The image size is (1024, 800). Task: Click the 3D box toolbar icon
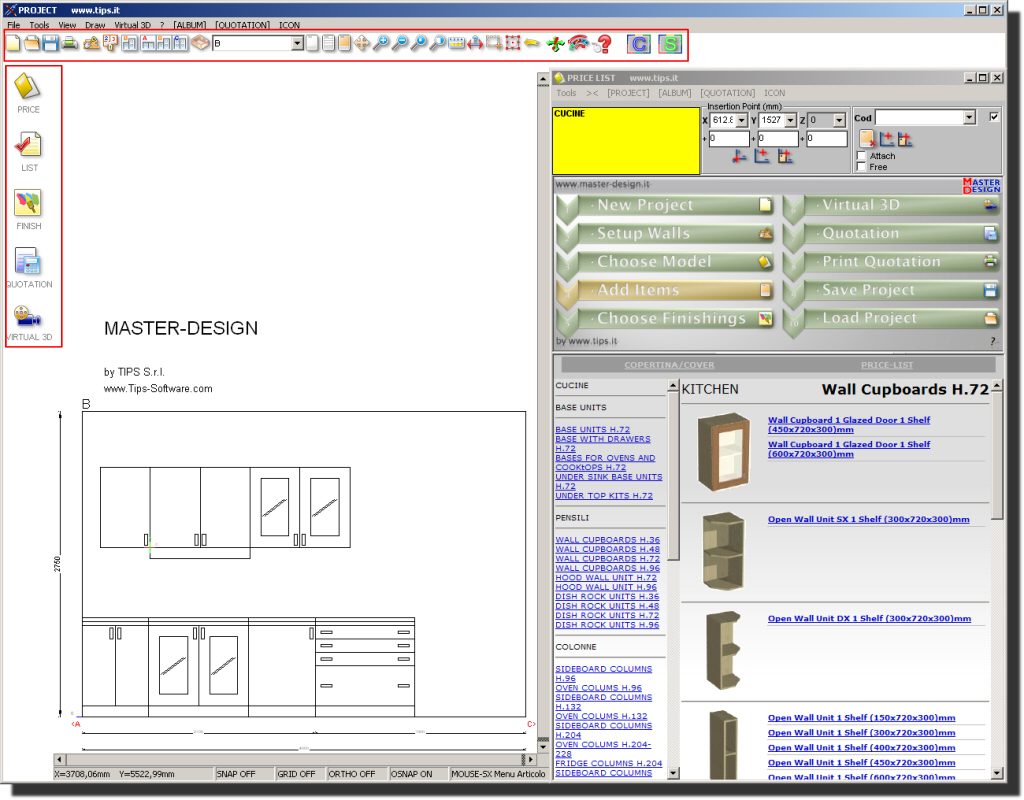pyautogui.click(x=200, y=44)
